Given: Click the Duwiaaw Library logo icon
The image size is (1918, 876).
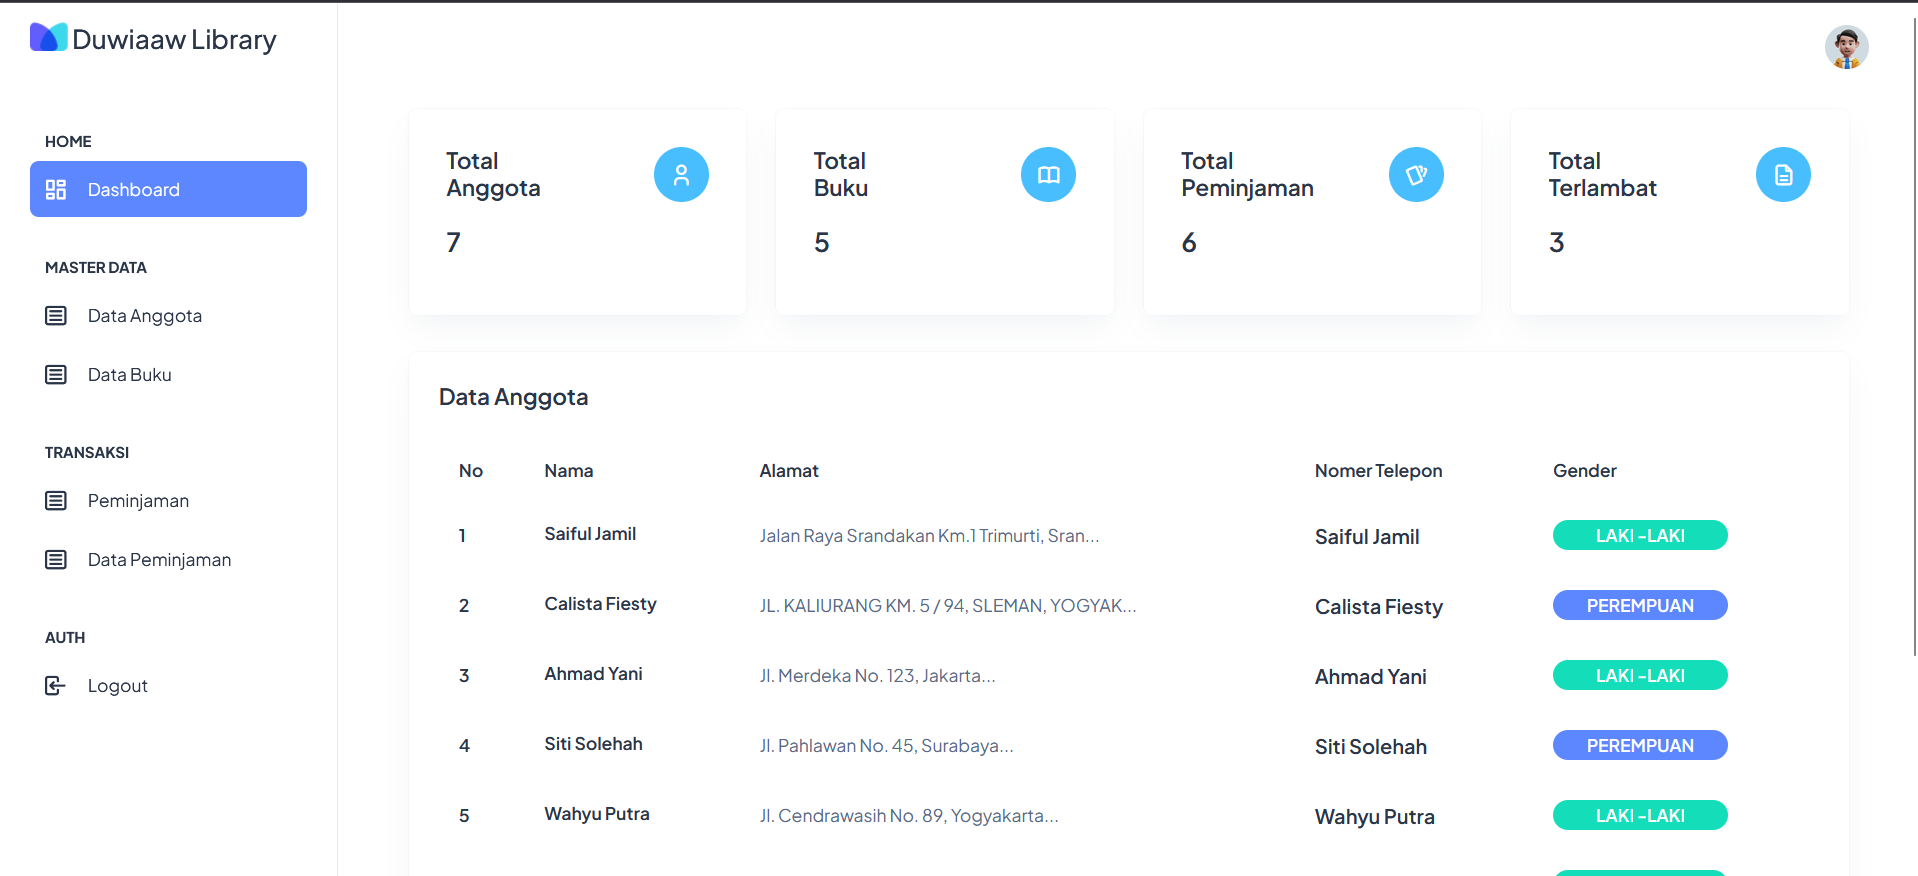Looking at the screenshot, I should click(x=48, y=38).
